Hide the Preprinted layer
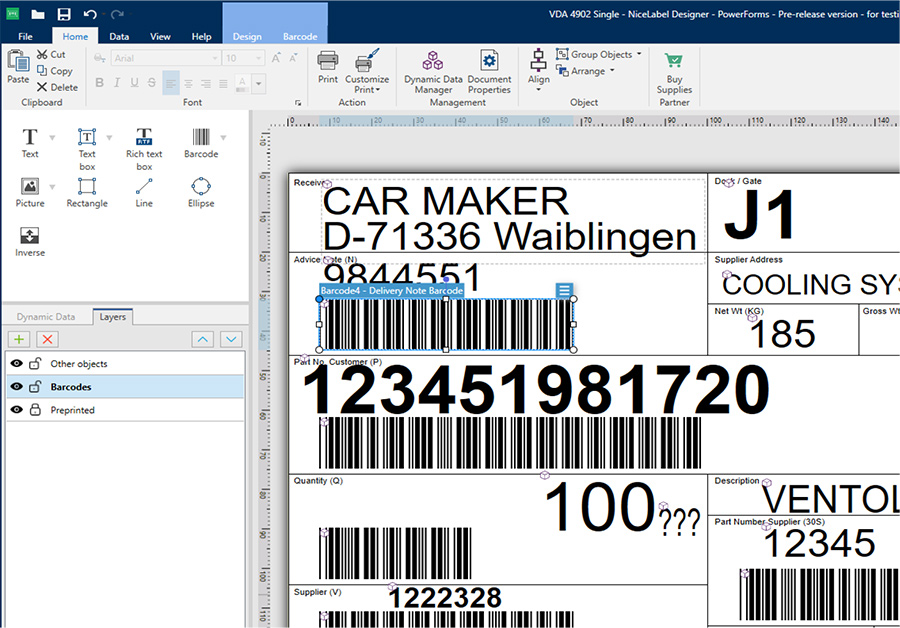 point(17,409)
